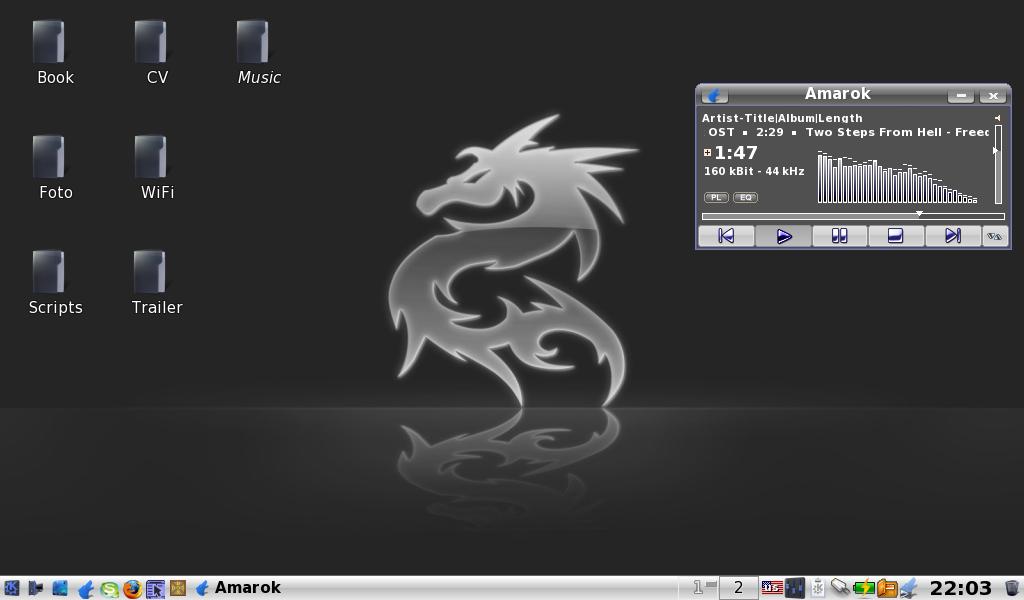
Task: Click the speaker icon above volume bar
Action: pos(997,118)
